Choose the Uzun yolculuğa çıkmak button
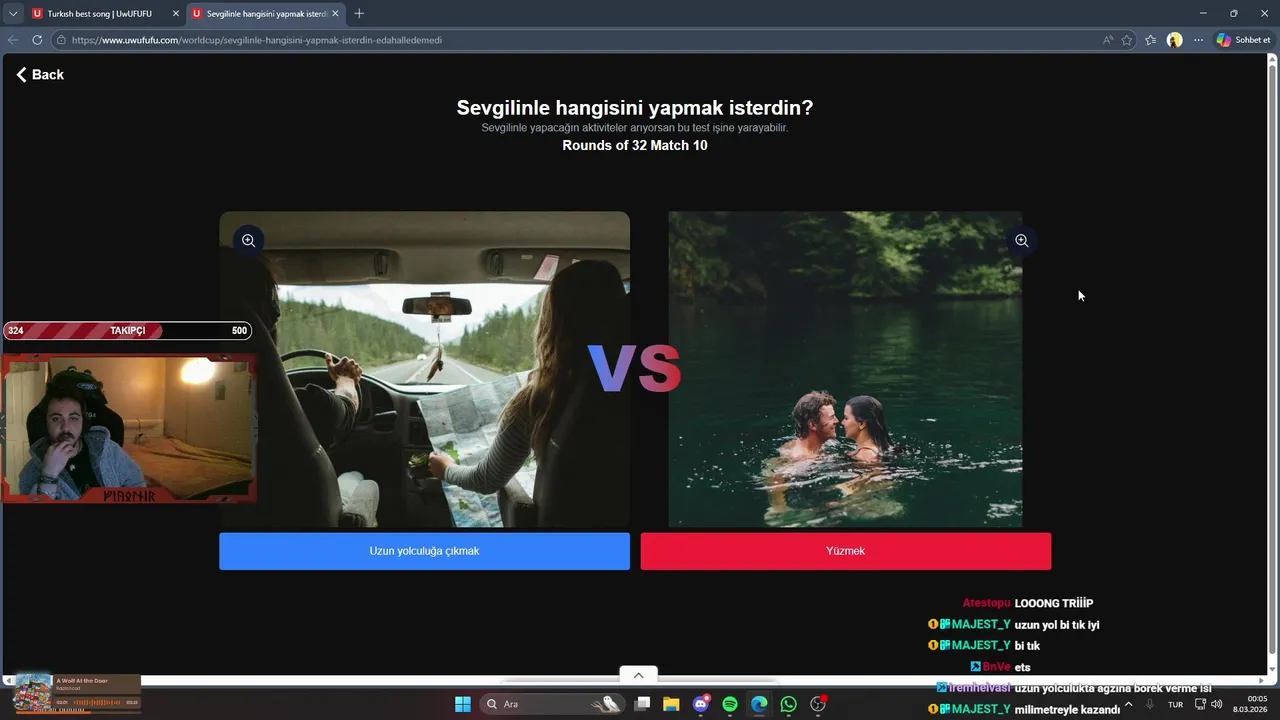 point(424,551)
